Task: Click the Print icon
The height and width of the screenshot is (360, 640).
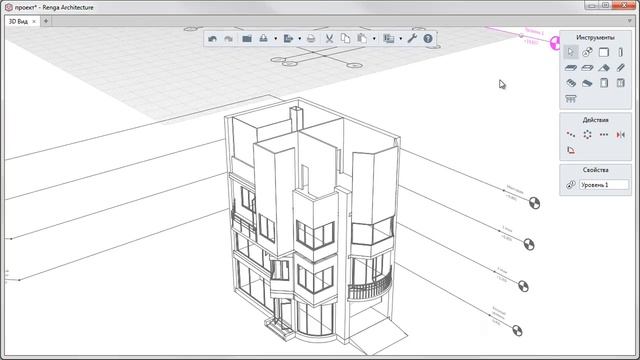Action: click(311, 39)
